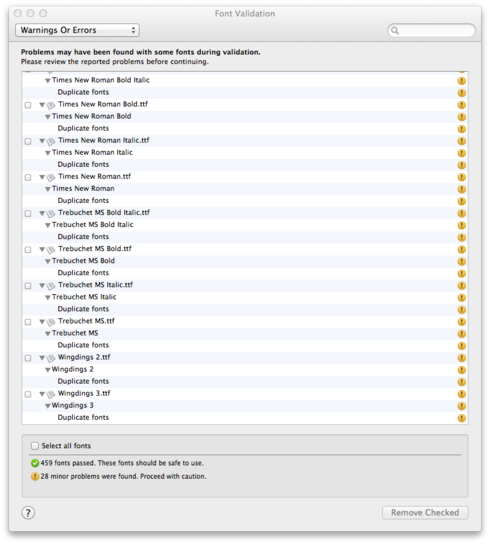Click the green checkmark passed fonts icon

pos(35,463)
